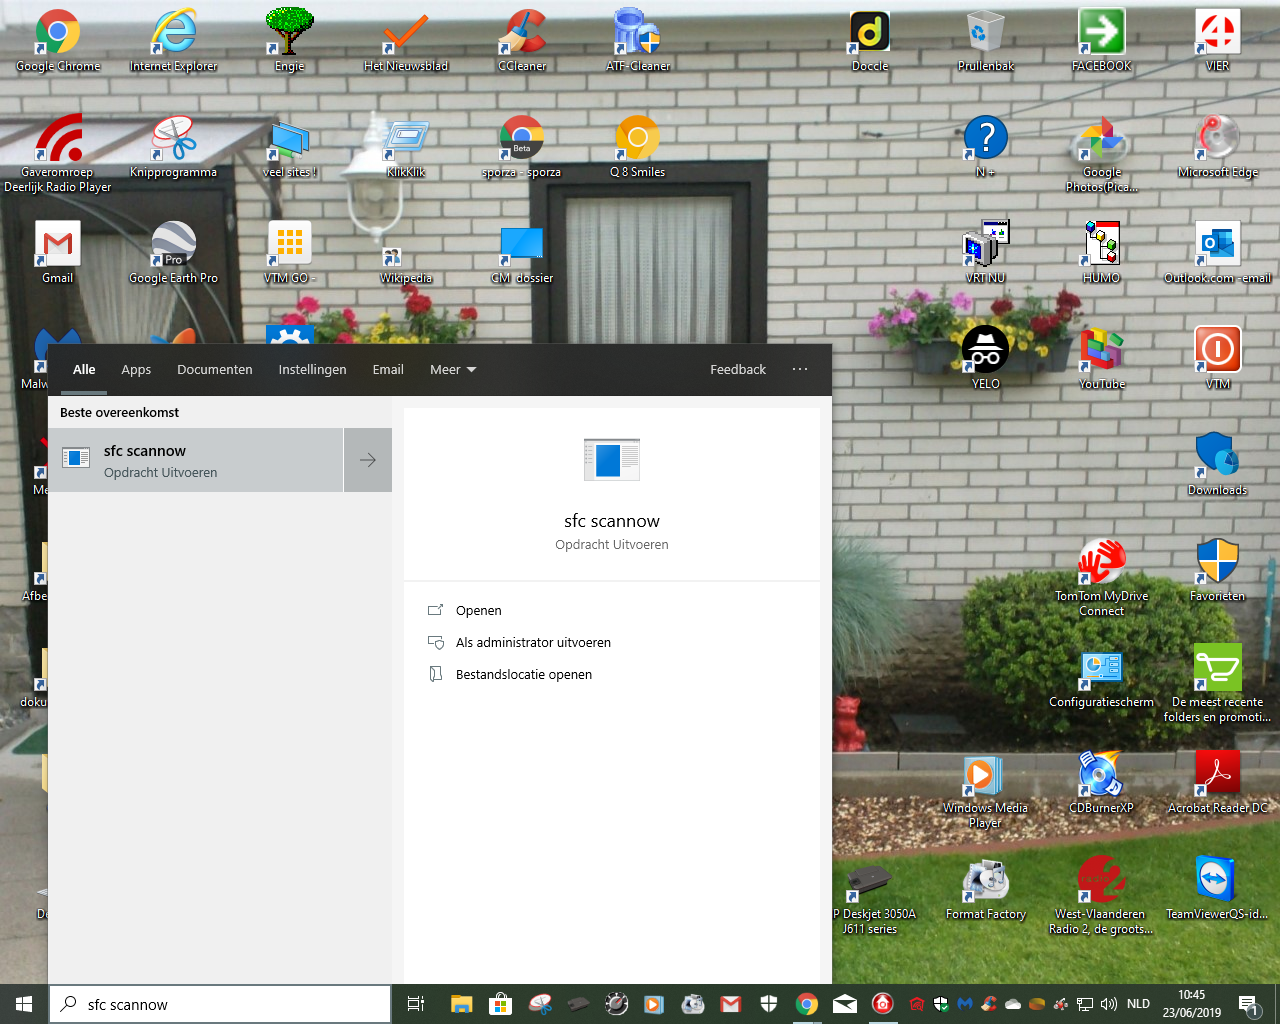The height and width of the screenshot is (1024, 1280).
Task: Click the Feedback link in search panel
Action: (x=738, y=370)
